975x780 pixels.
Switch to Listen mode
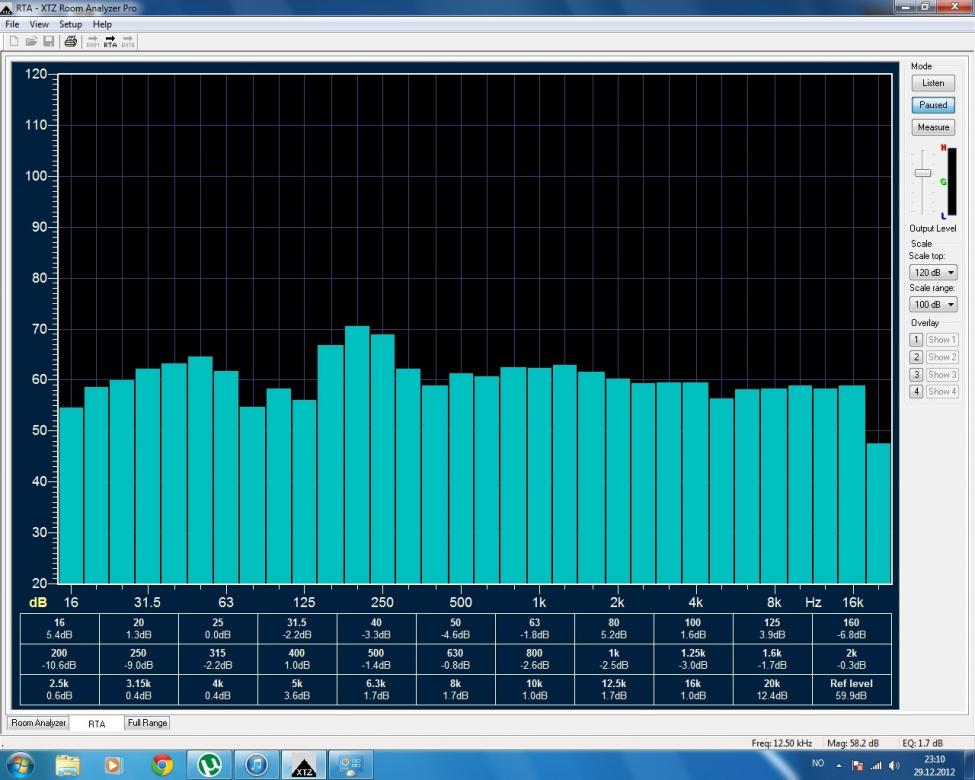pyautogui.click(x=932, y=83)
